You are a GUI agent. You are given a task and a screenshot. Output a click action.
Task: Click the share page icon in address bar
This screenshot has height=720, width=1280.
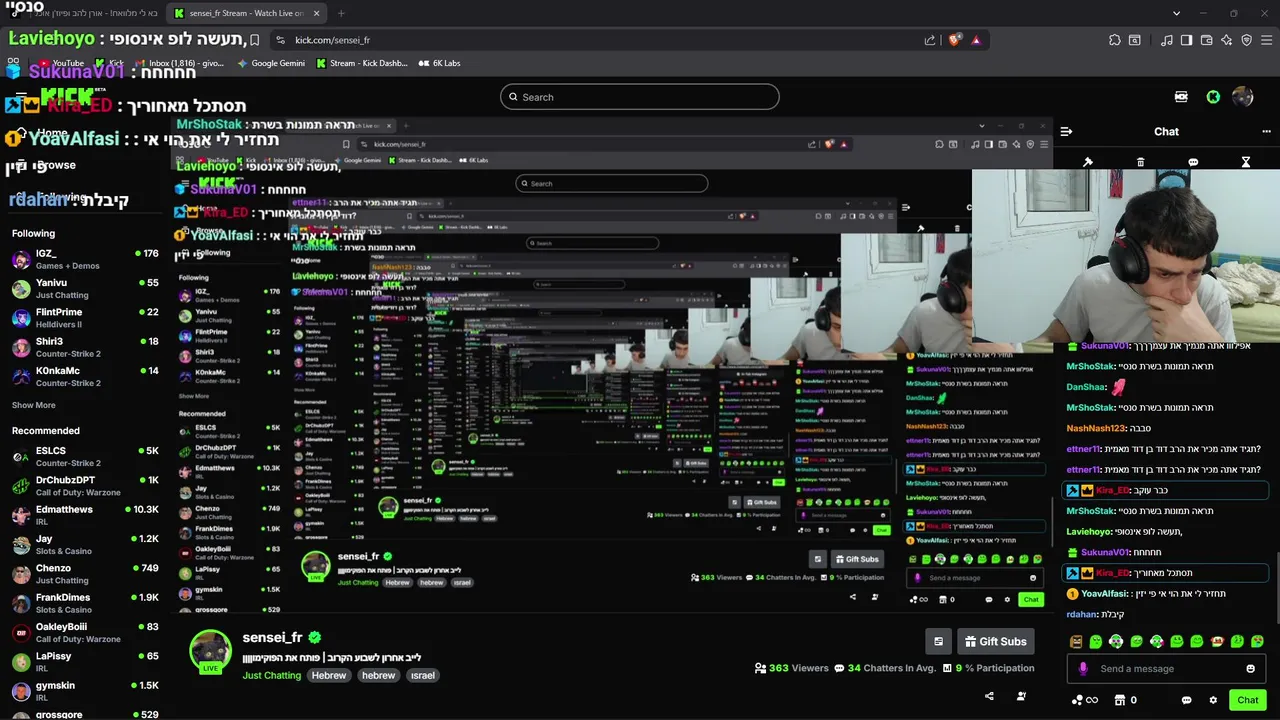point(930,40)
